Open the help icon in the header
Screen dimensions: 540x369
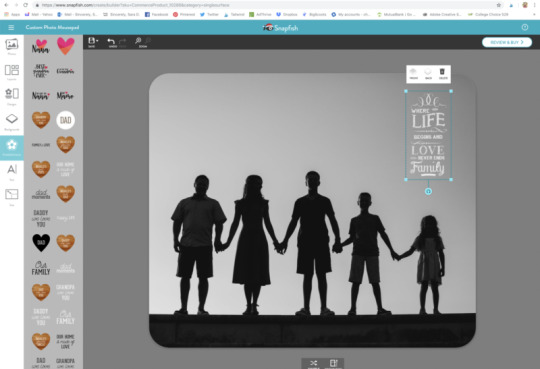(x=525, y=27)
